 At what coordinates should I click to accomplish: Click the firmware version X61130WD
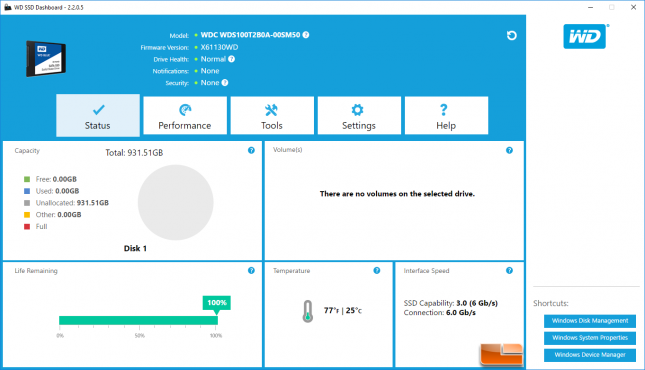point(219,47)
